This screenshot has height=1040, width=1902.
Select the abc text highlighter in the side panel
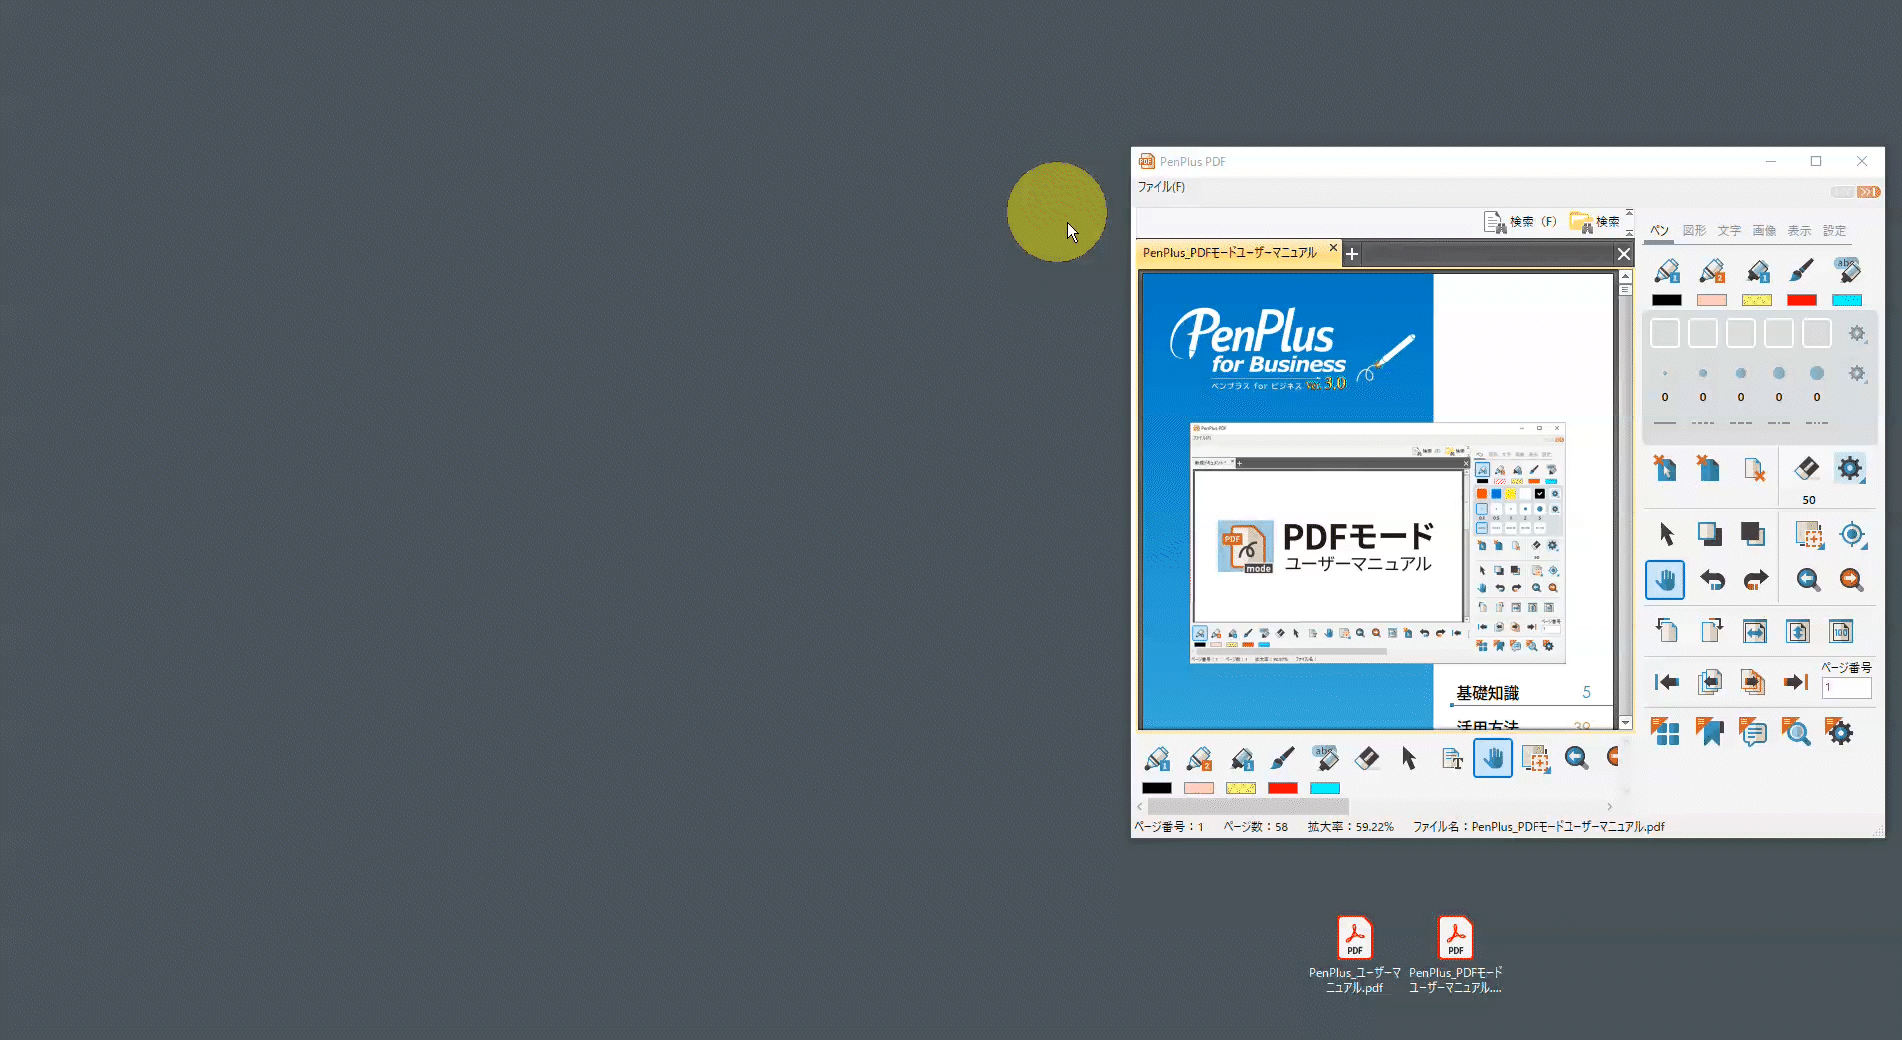tap(1847, 270)
